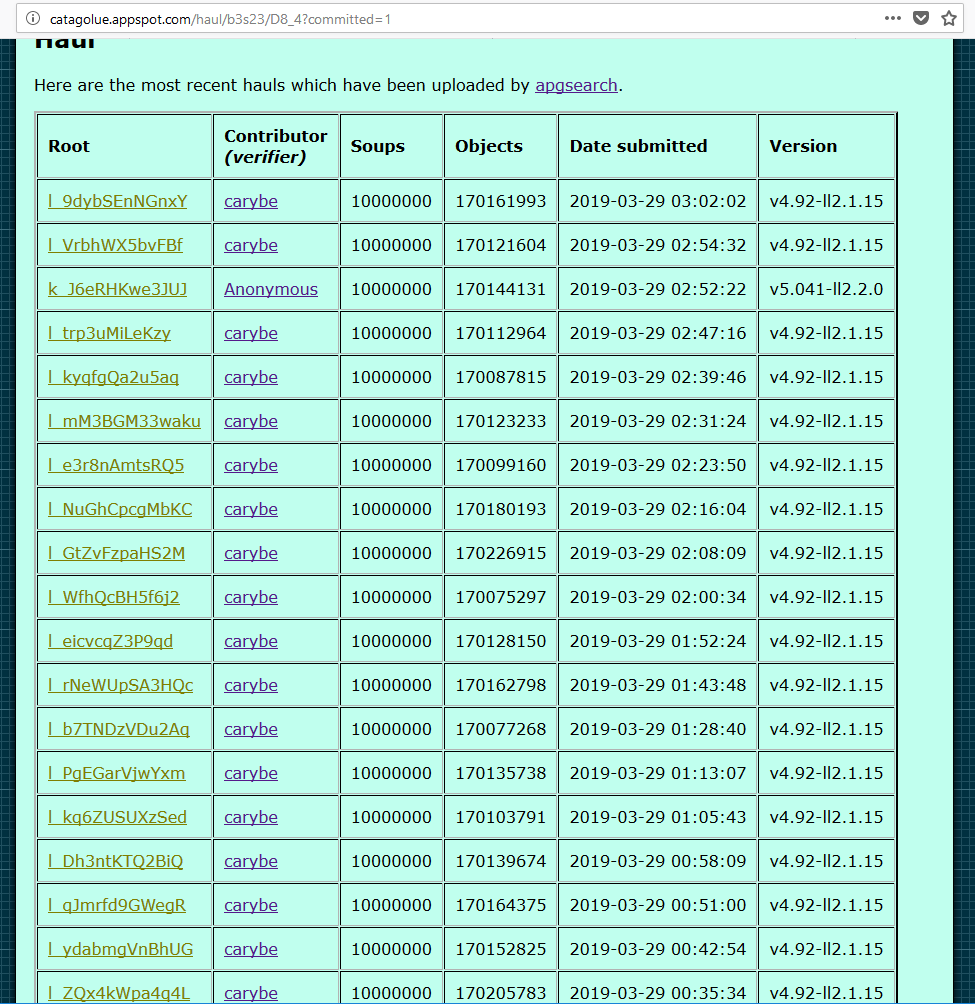Viewport: 975px width, 1004px height.
Task: Open carybe link in l_Dh3ntKTQ2BiQ row
Action: click(x=251, y=861)
